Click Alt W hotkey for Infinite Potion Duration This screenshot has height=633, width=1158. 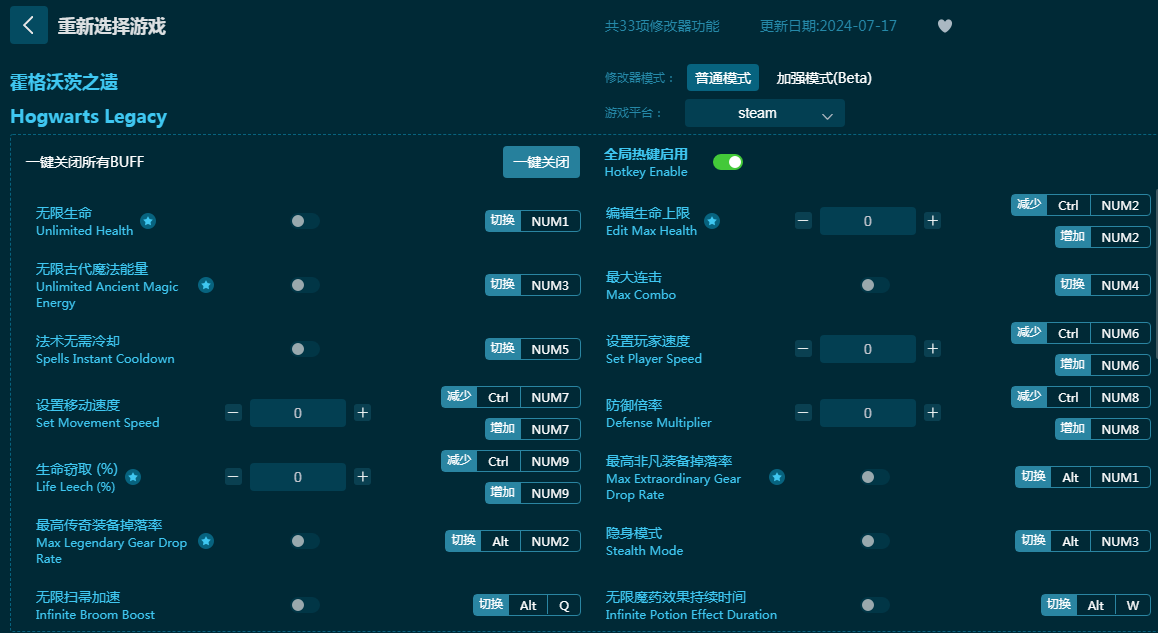click(1096, 606)
